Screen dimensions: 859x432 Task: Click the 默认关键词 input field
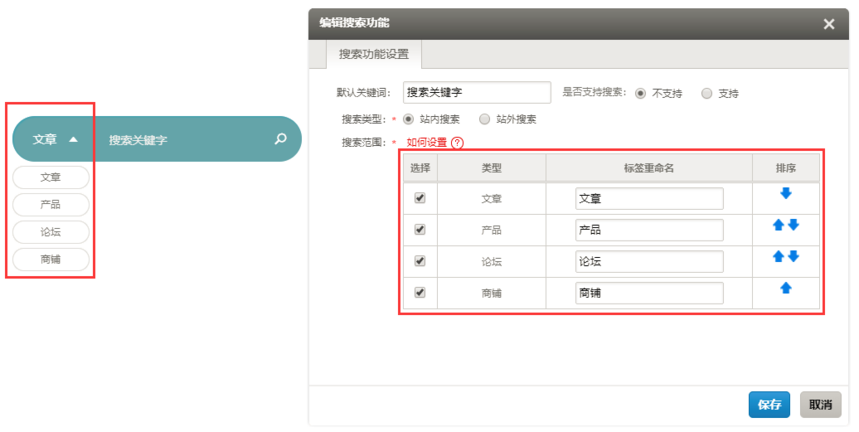[x=477, y=93]
